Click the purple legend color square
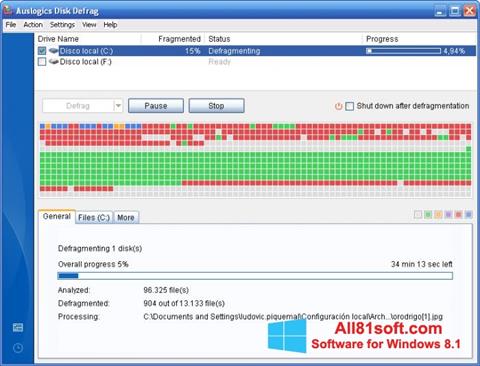 click(448, 215)
